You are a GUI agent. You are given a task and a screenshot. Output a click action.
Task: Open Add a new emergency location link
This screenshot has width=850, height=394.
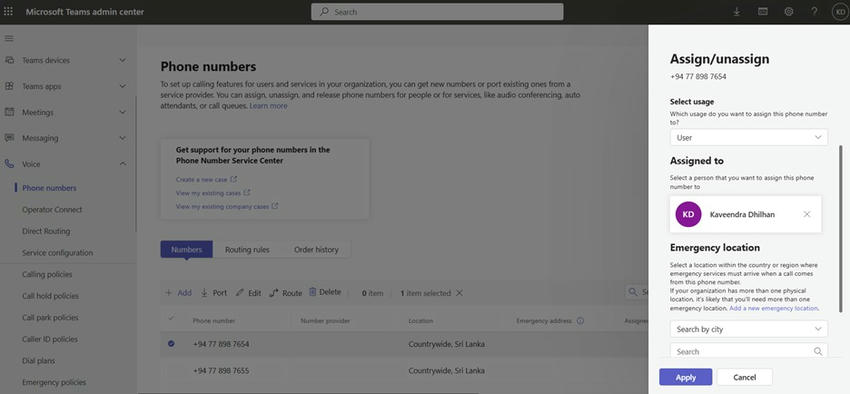coord(774,308)
